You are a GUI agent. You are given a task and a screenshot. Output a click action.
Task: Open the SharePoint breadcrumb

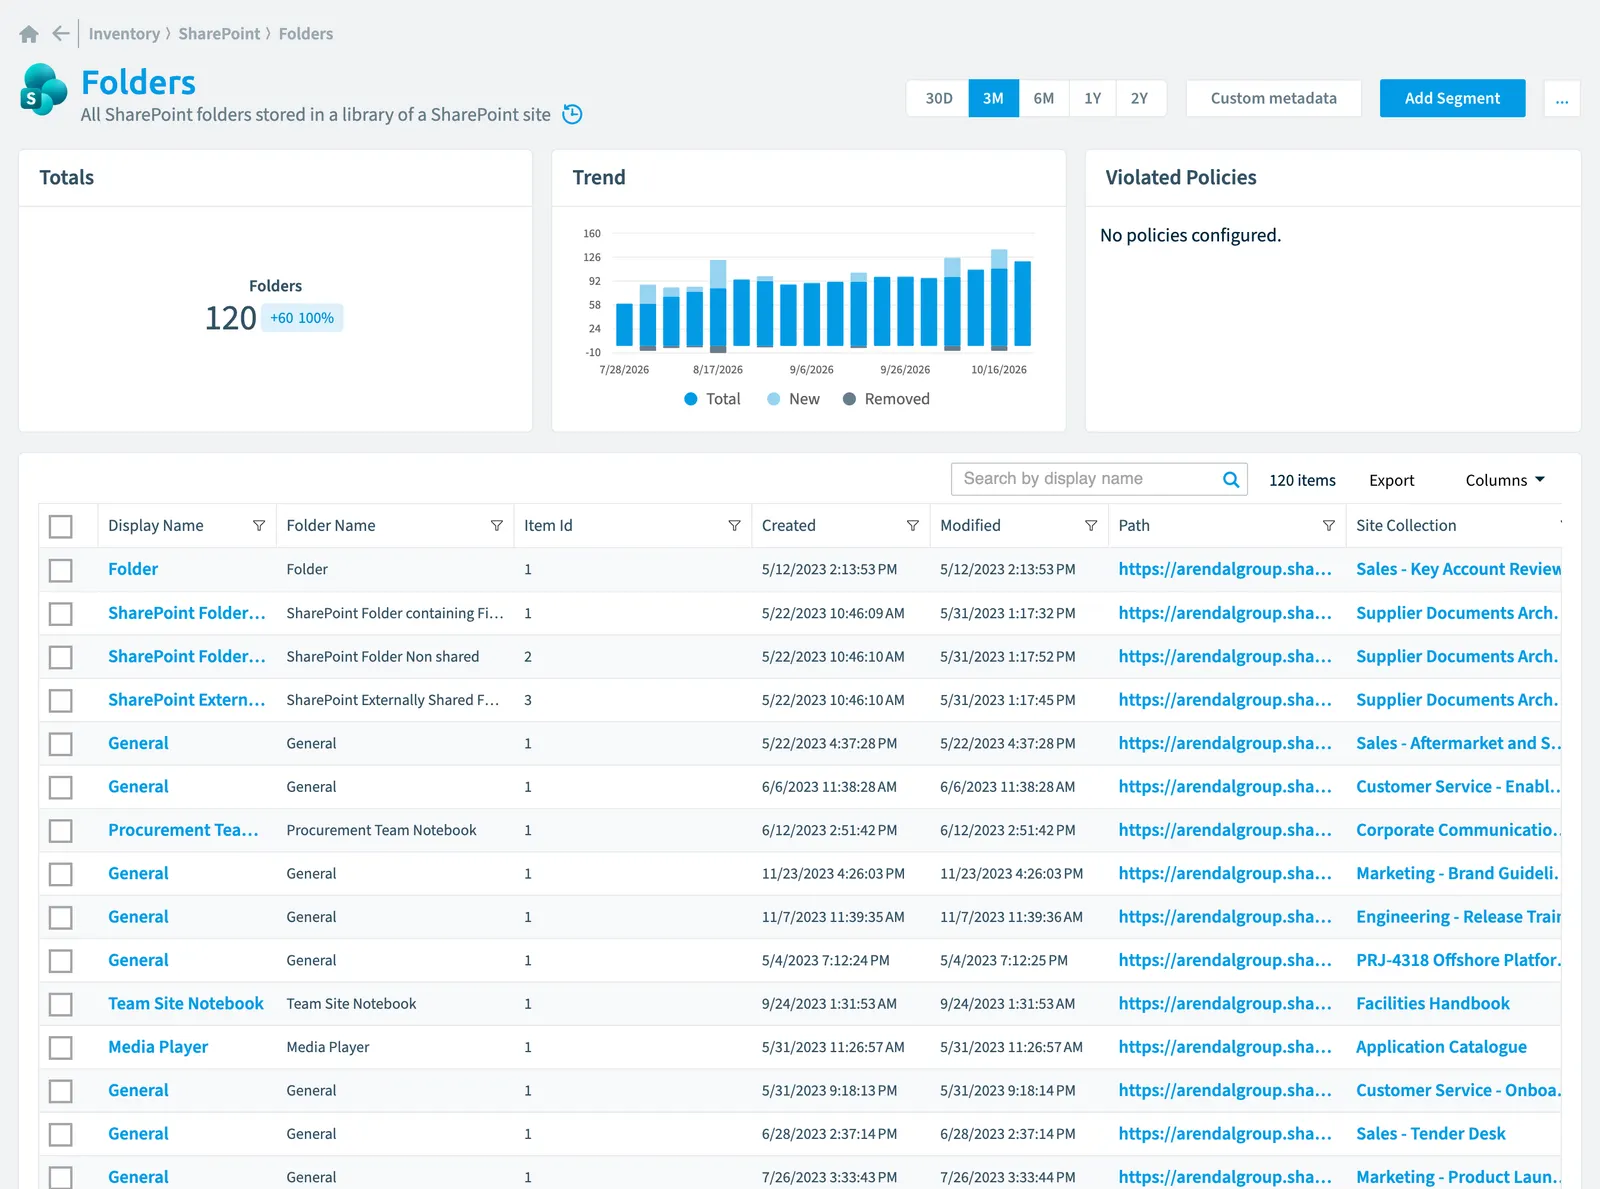219,34
